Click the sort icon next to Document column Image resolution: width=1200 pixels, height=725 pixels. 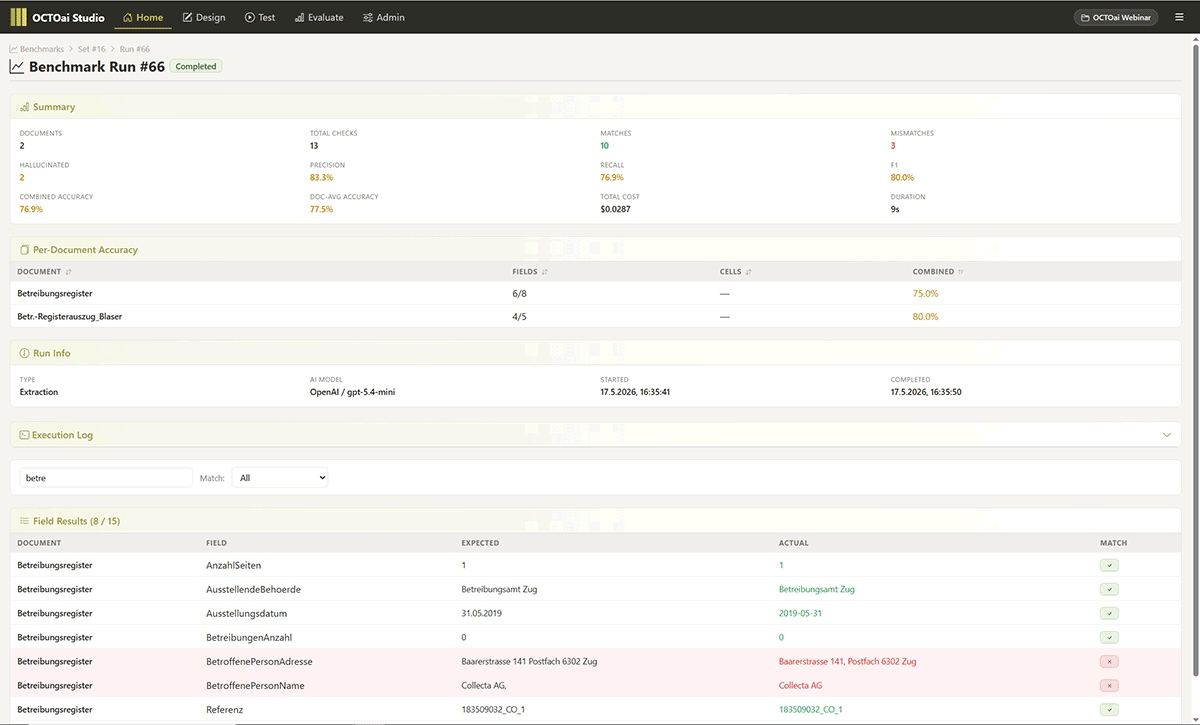pyautogui.click(x=69, y=272)
